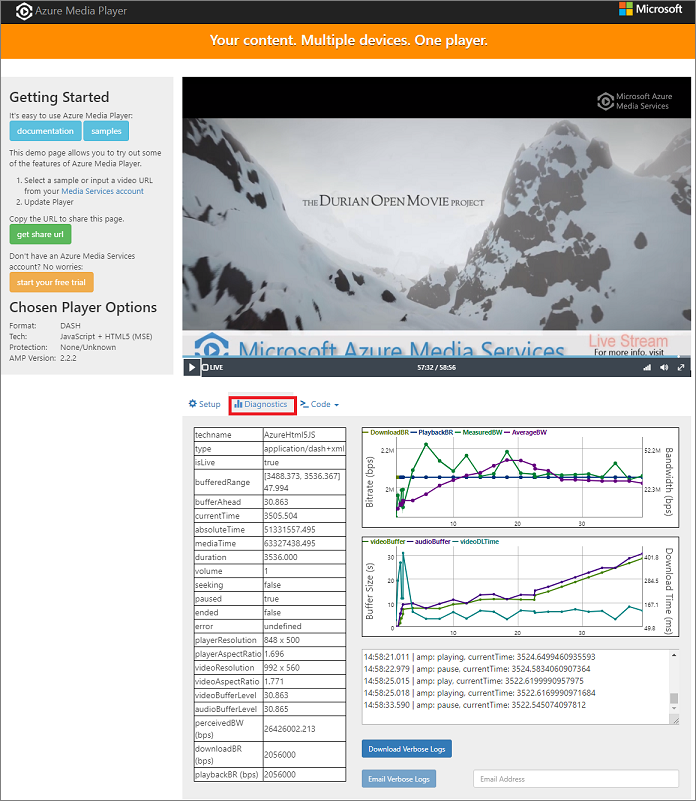Click the log box scroll up arrow
Viewport: 696px width, 802px height.
[x=674, y=655]
